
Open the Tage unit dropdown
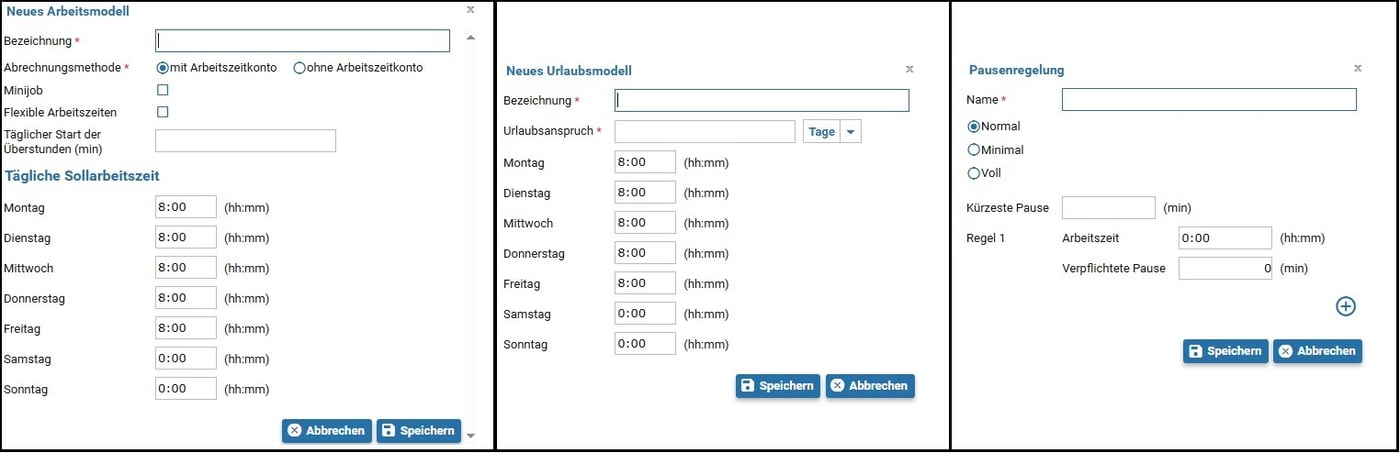point(850,132)
